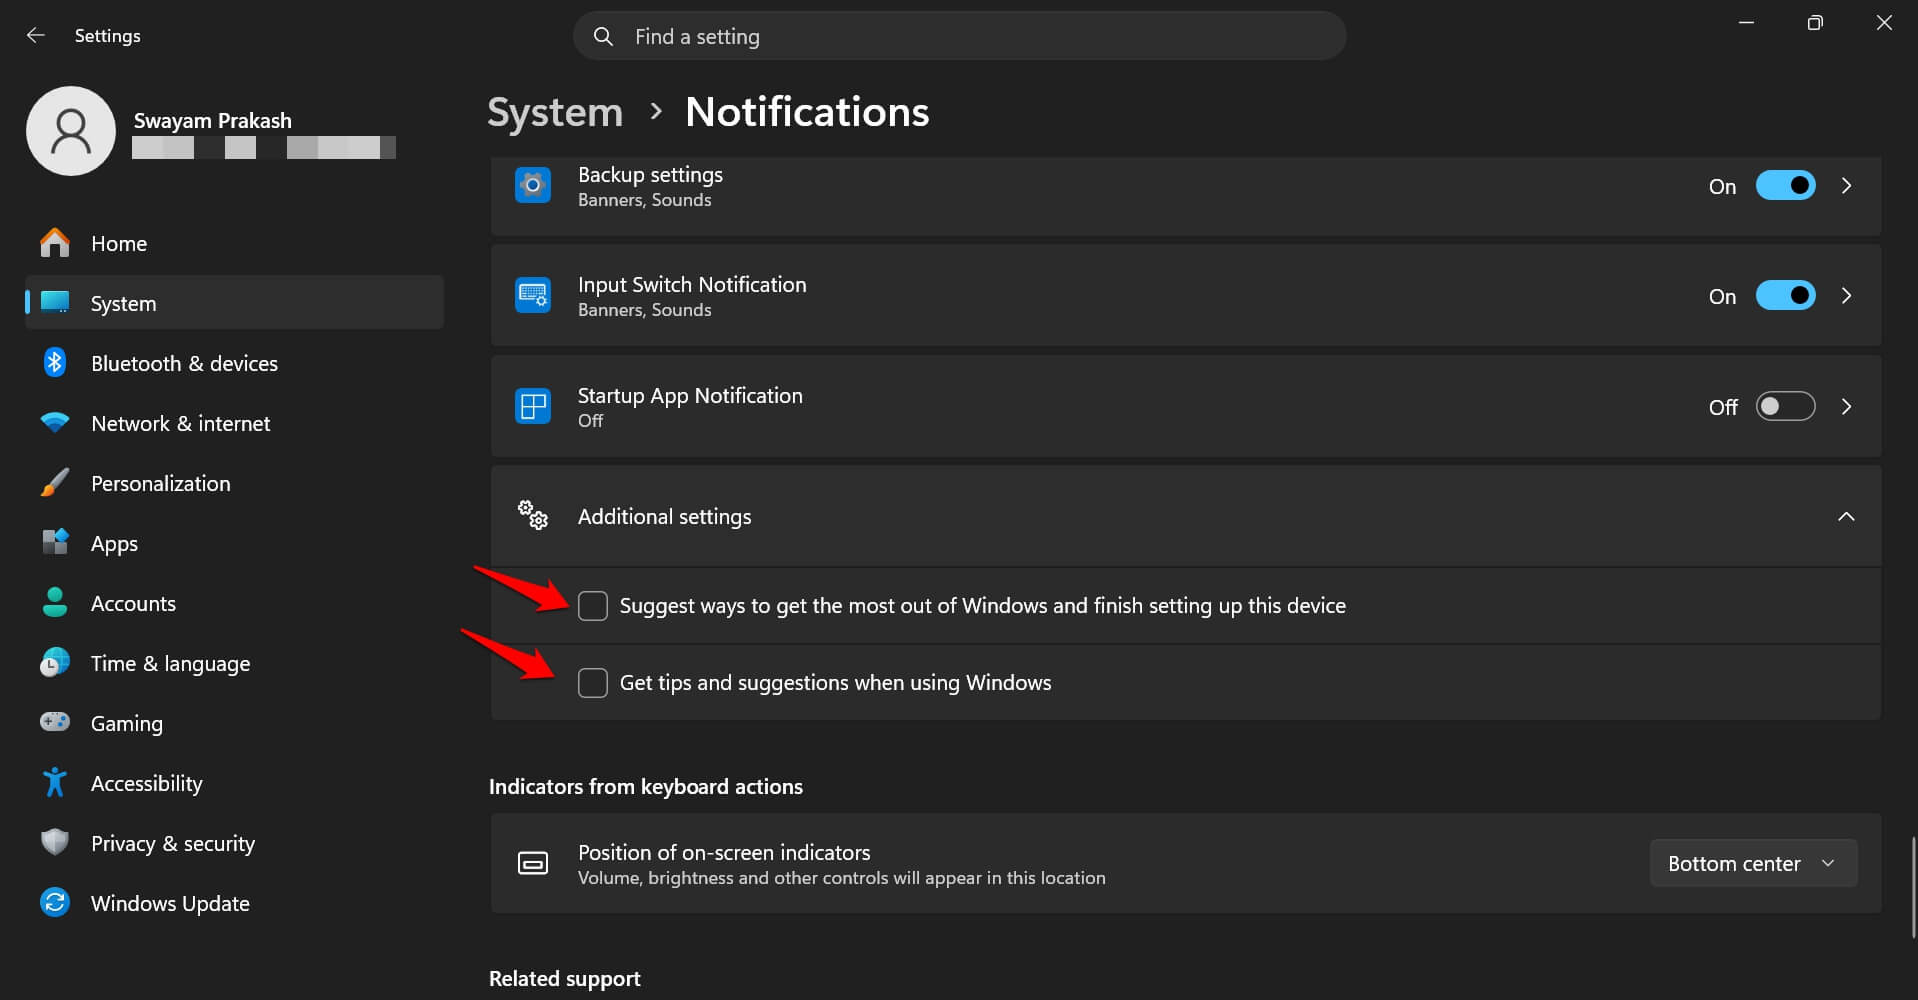Collapse the Additional settings section

click(x=1846, y=516)
